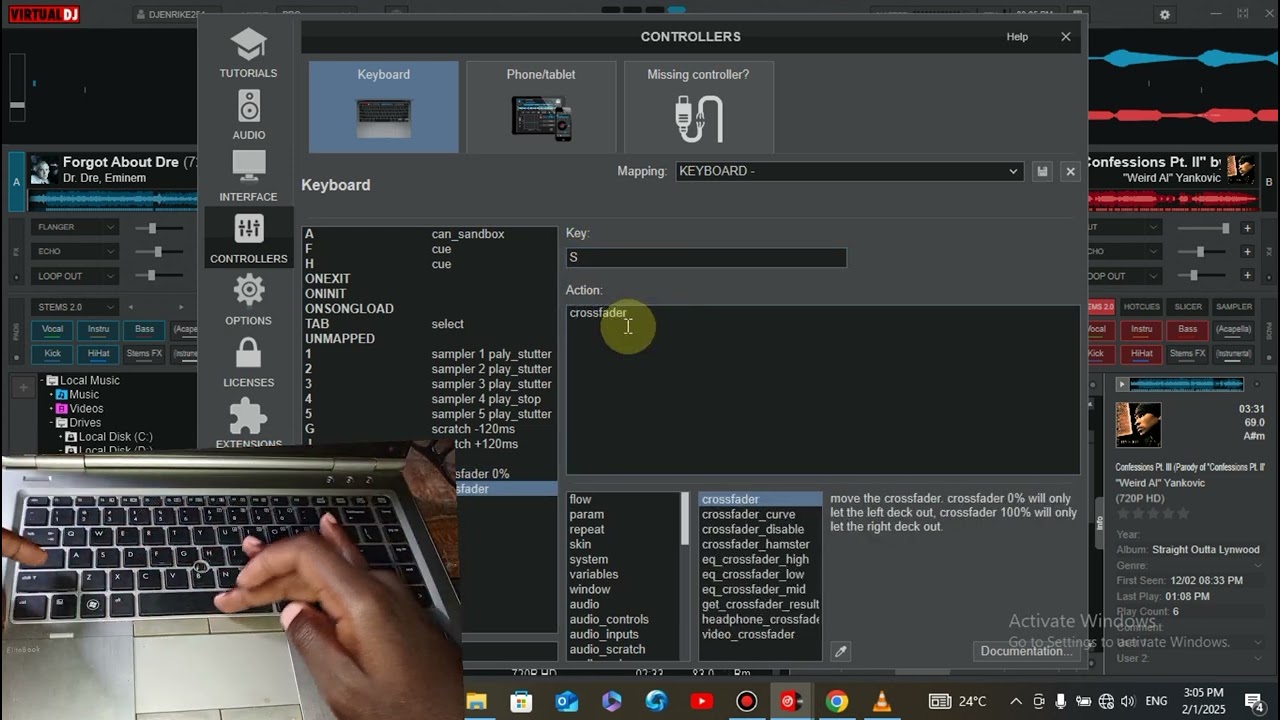Select the ONSONGLOAD mapping row

click(x=429, y=309)
